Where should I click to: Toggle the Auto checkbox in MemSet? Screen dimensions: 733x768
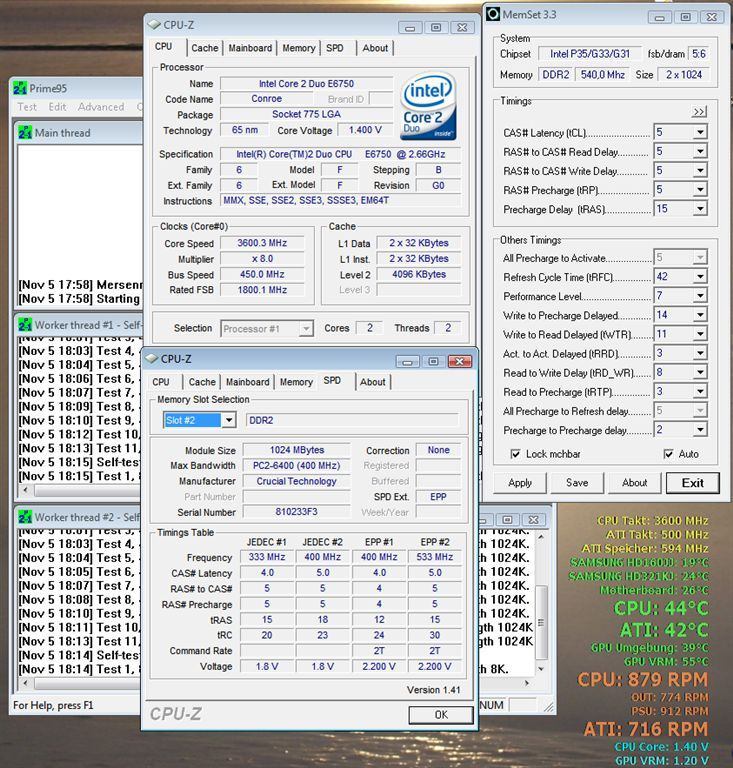[668, 454]
